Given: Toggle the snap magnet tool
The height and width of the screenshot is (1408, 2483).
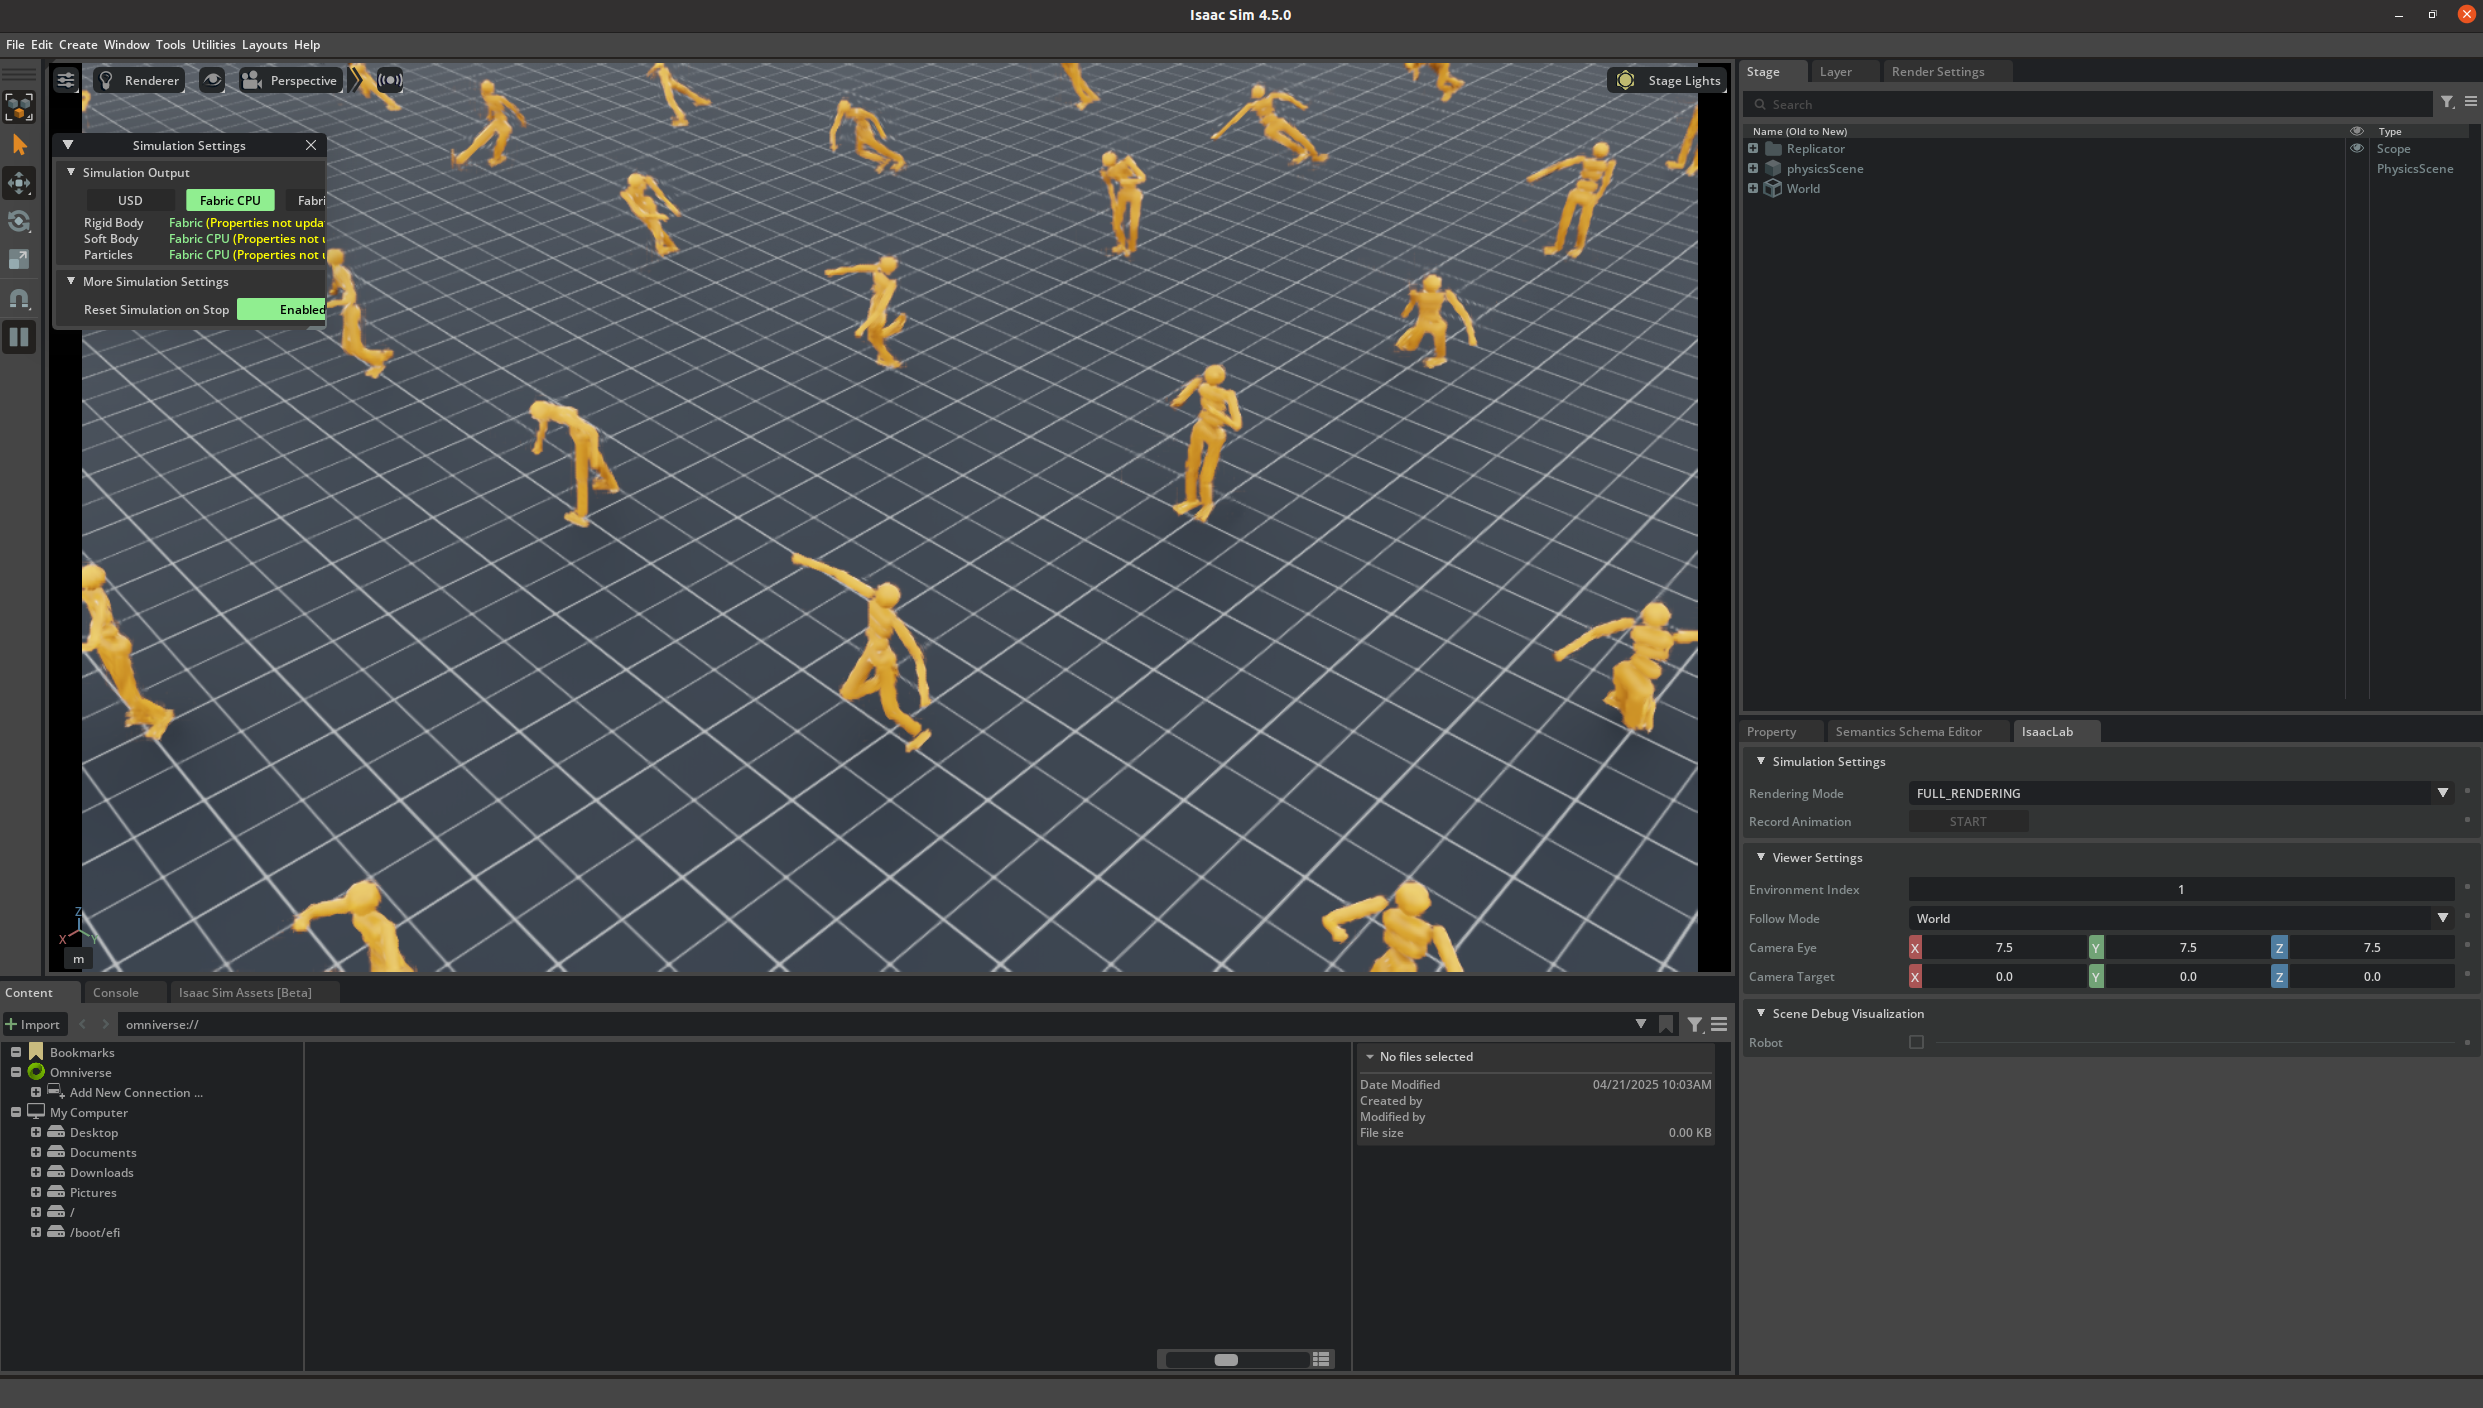Looking at the screenshot, I should 19,298.
